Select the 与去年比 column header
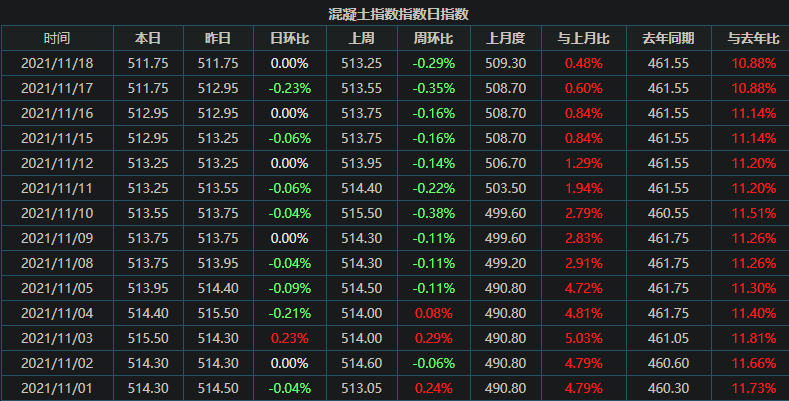Screen dimensions: 789x401 coord(753,38)
